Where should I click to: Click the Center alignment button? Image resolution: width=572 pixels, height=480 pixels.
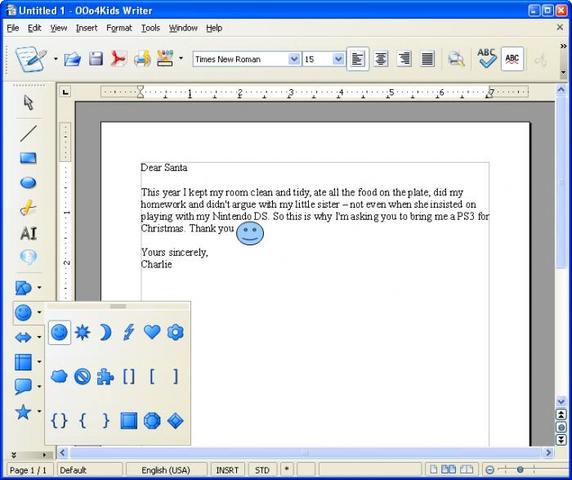coord(381,59)
